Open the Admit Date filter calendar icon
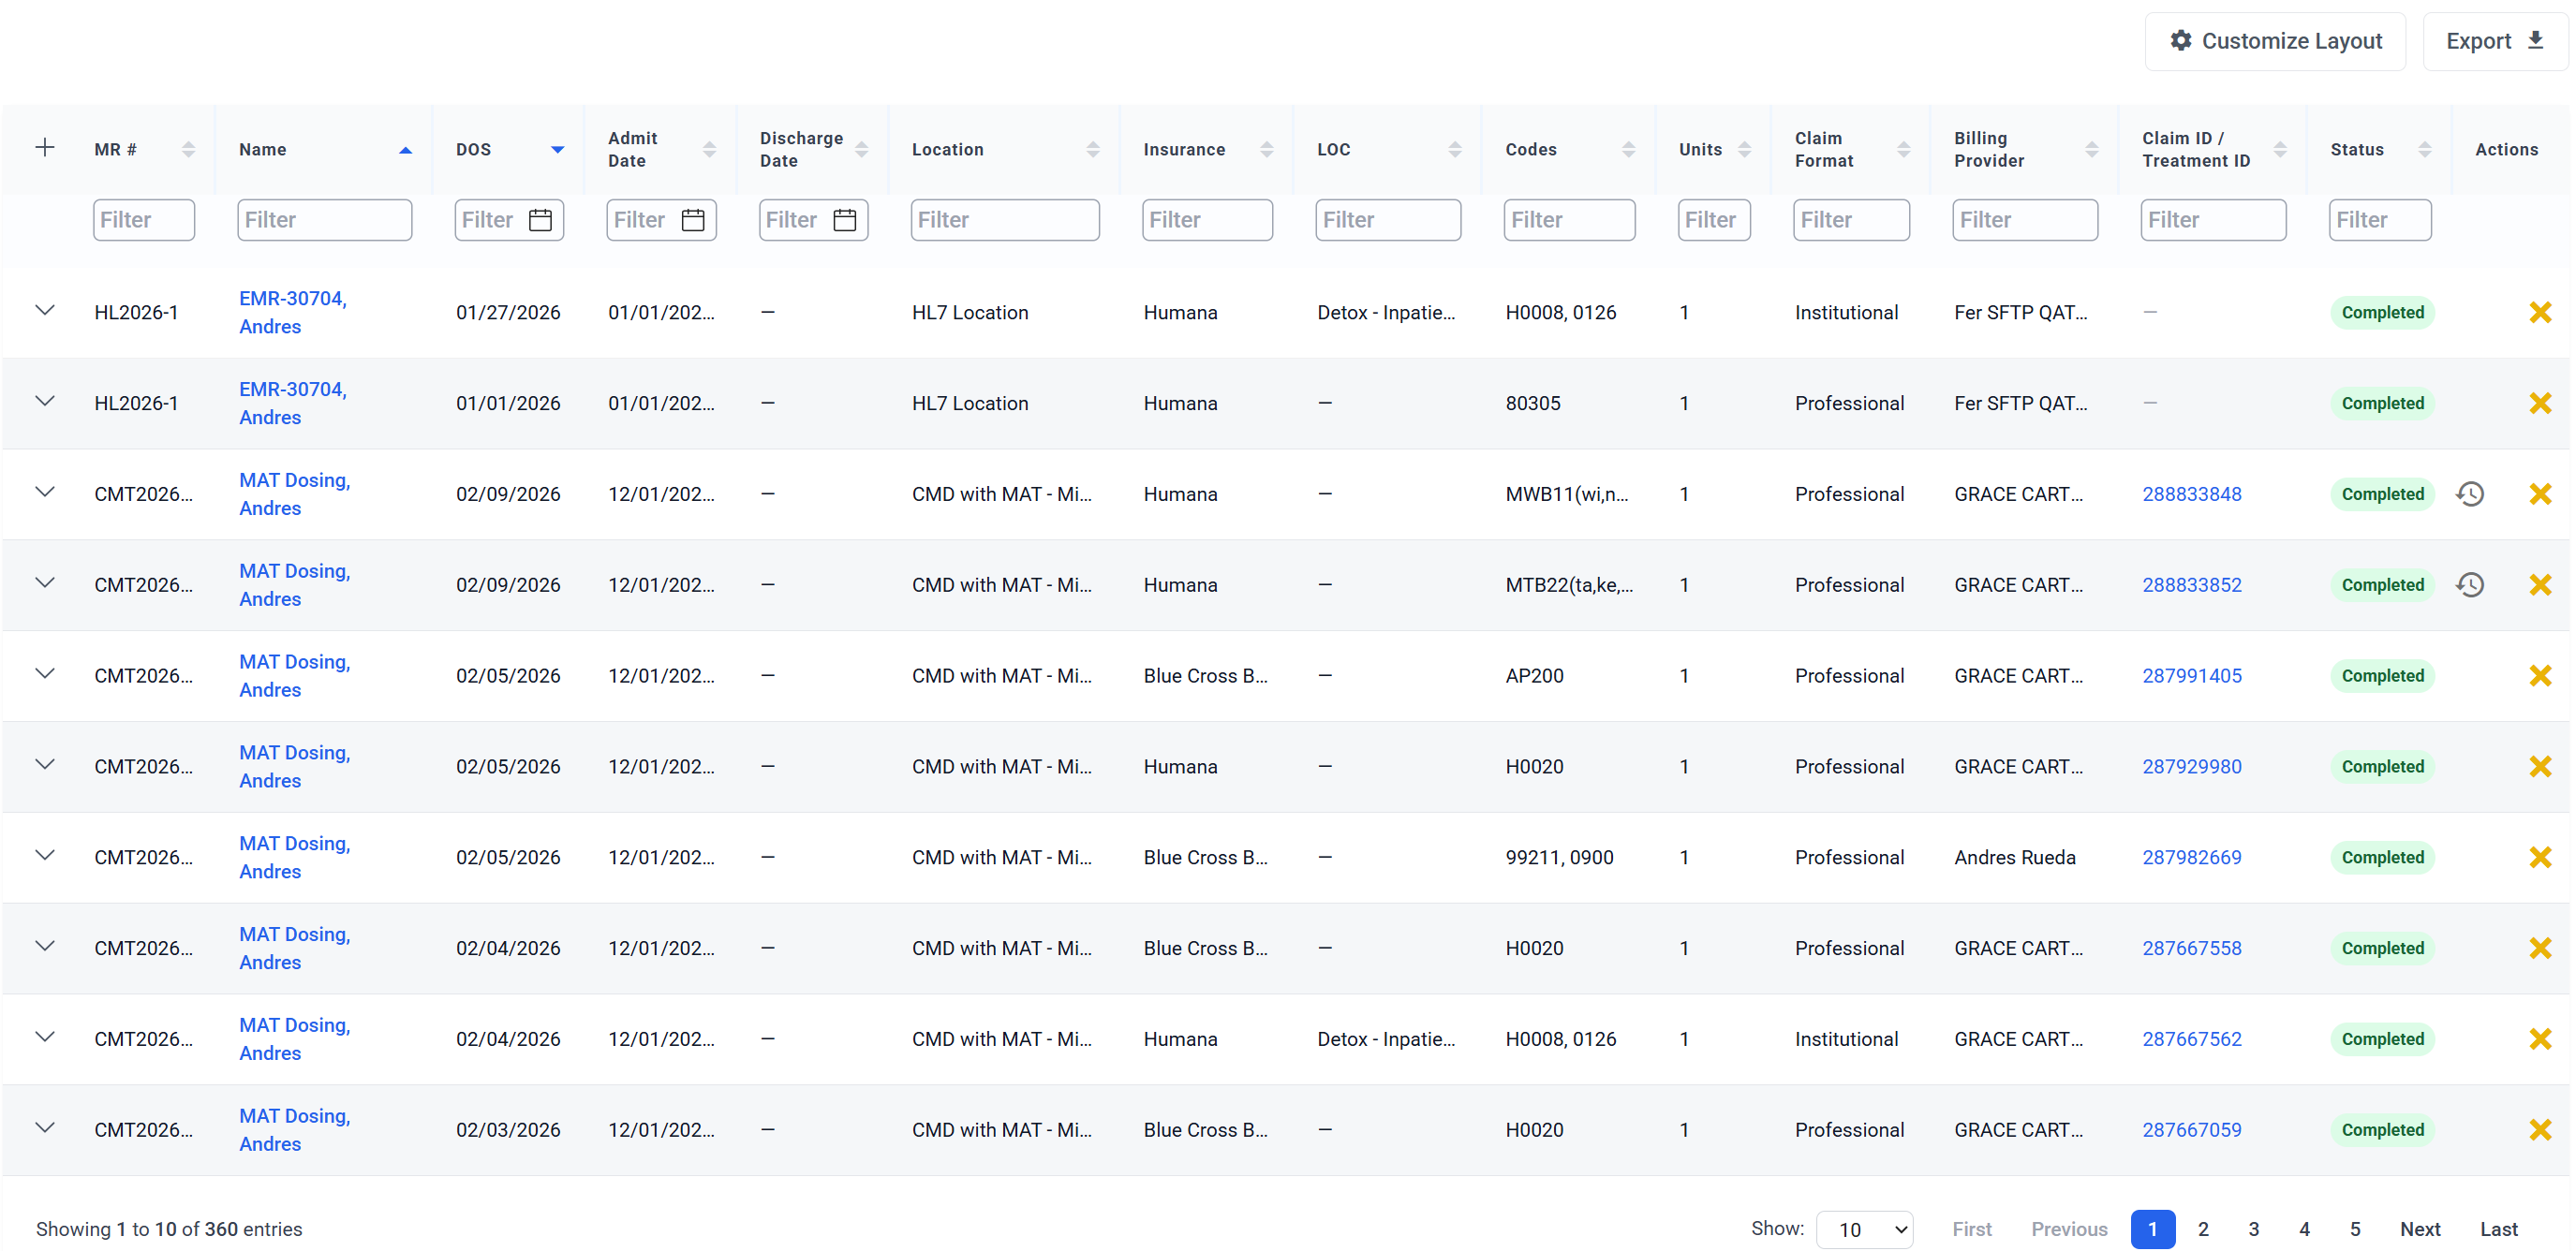The width and height of the screenshot is (2576, 1251). [692, 220]
